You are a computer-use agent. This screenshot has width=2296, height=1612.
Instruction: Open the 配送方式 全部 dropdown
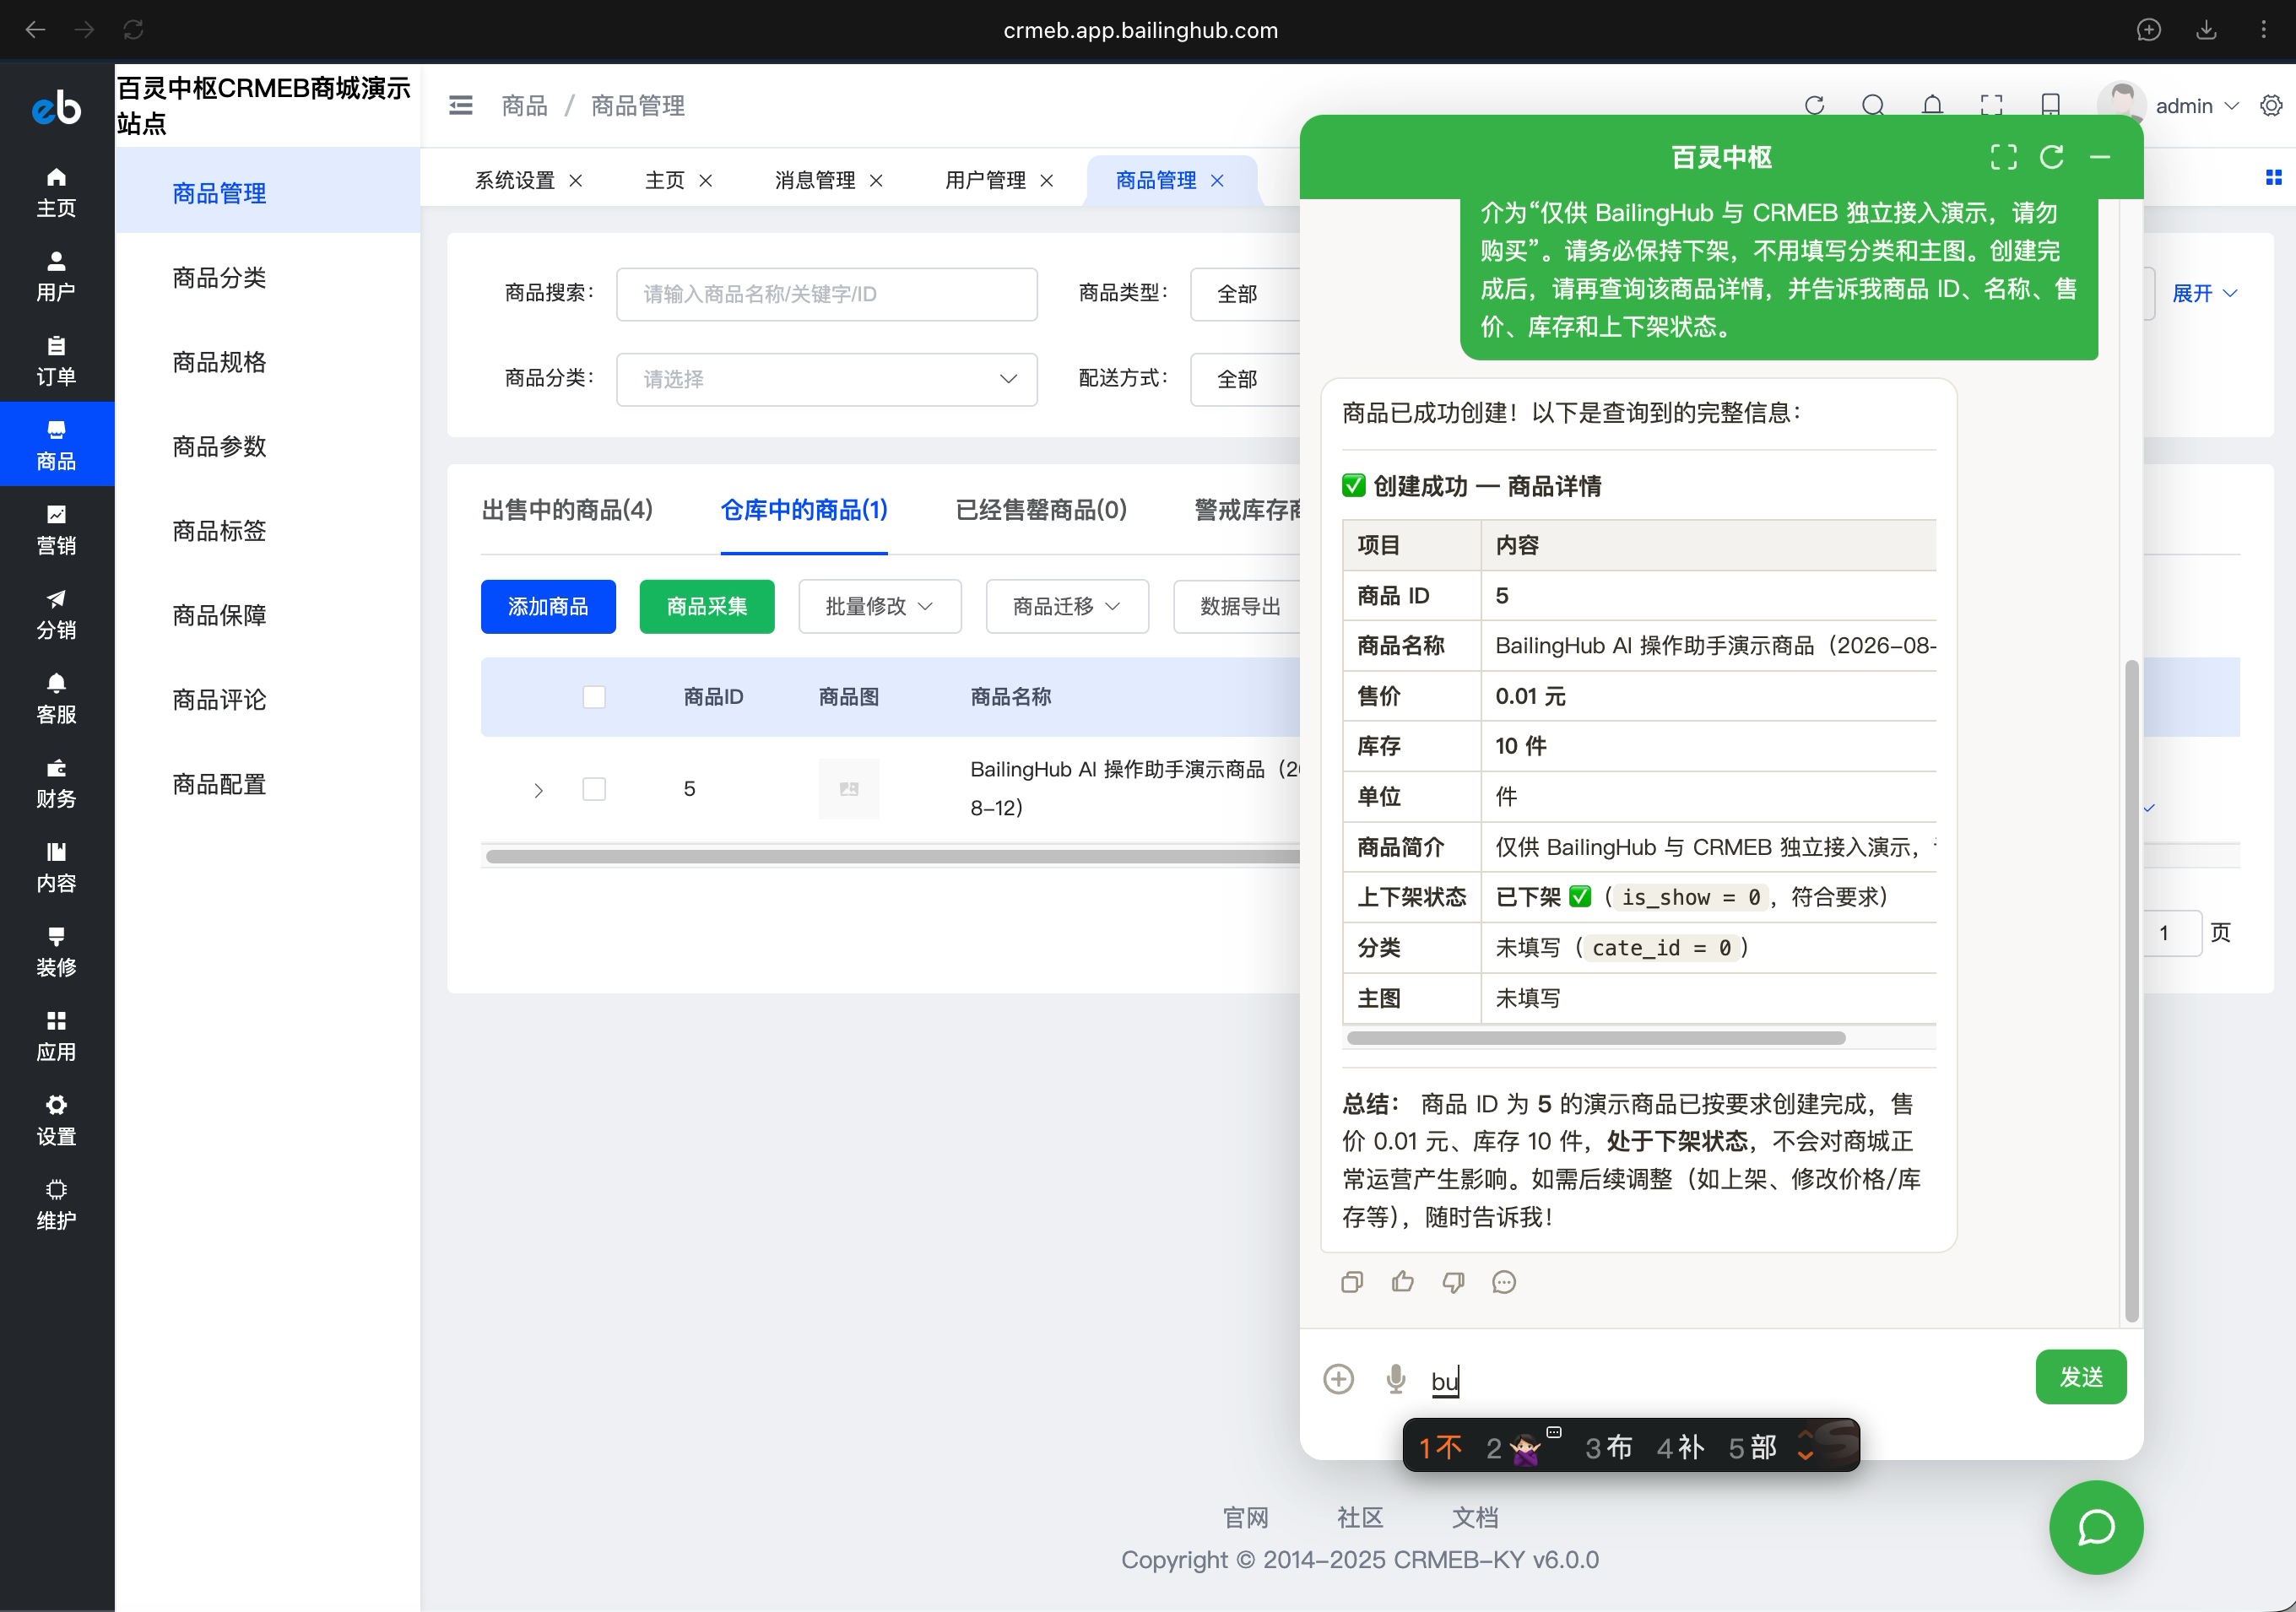pos(1245,379)
